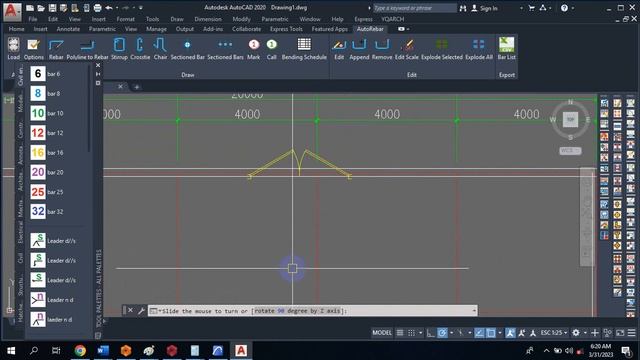640x360 pixels.
Task: Add new drawing tab with plus button
Action: point(137,87)
